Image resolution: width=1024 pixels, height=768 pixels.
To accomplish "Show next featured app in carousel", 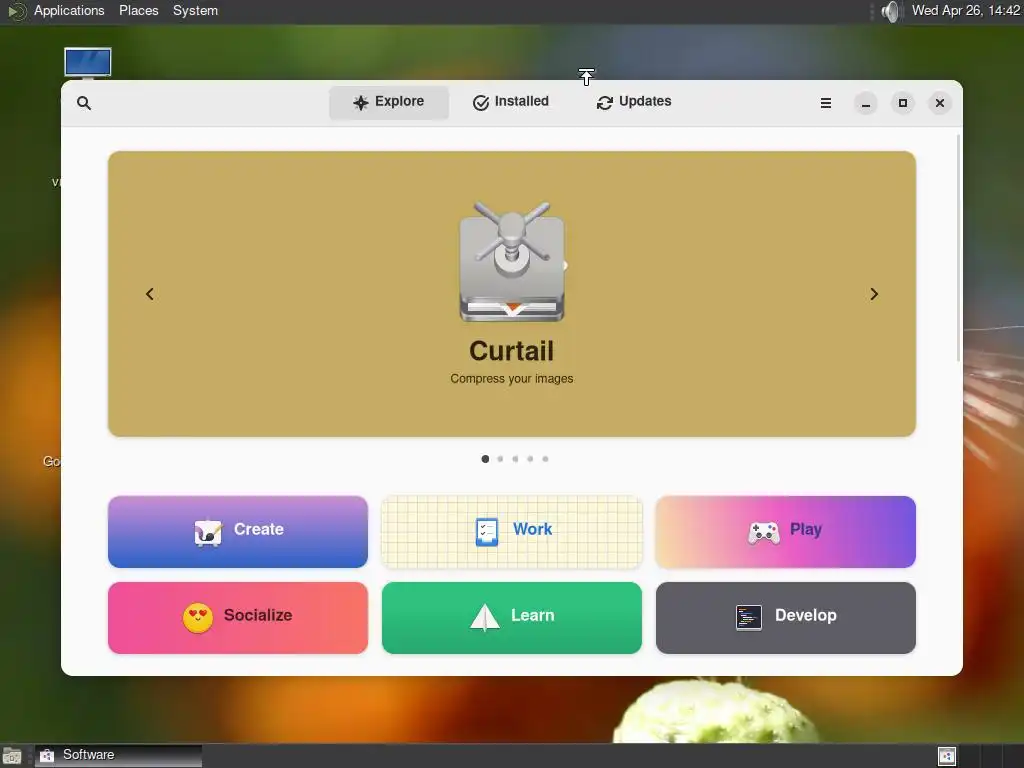I will [x=874, y=294].
